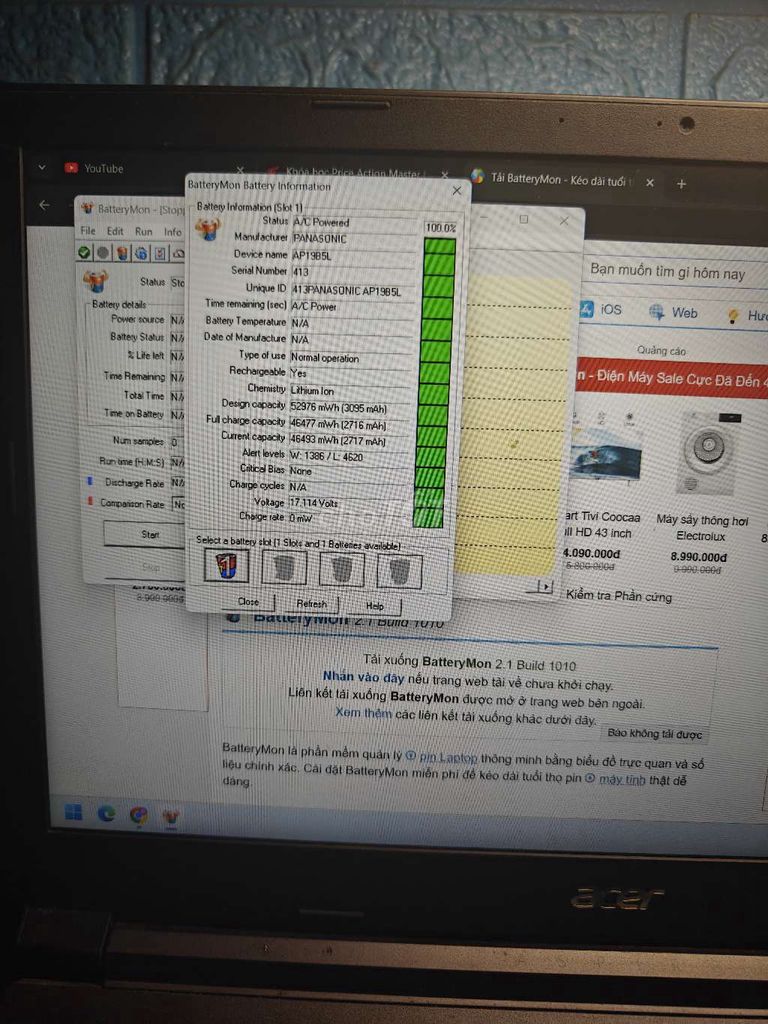Click the Nhấn vào đây download link
The width and height of the screenshot is (768, 1024).
(364, 677)
